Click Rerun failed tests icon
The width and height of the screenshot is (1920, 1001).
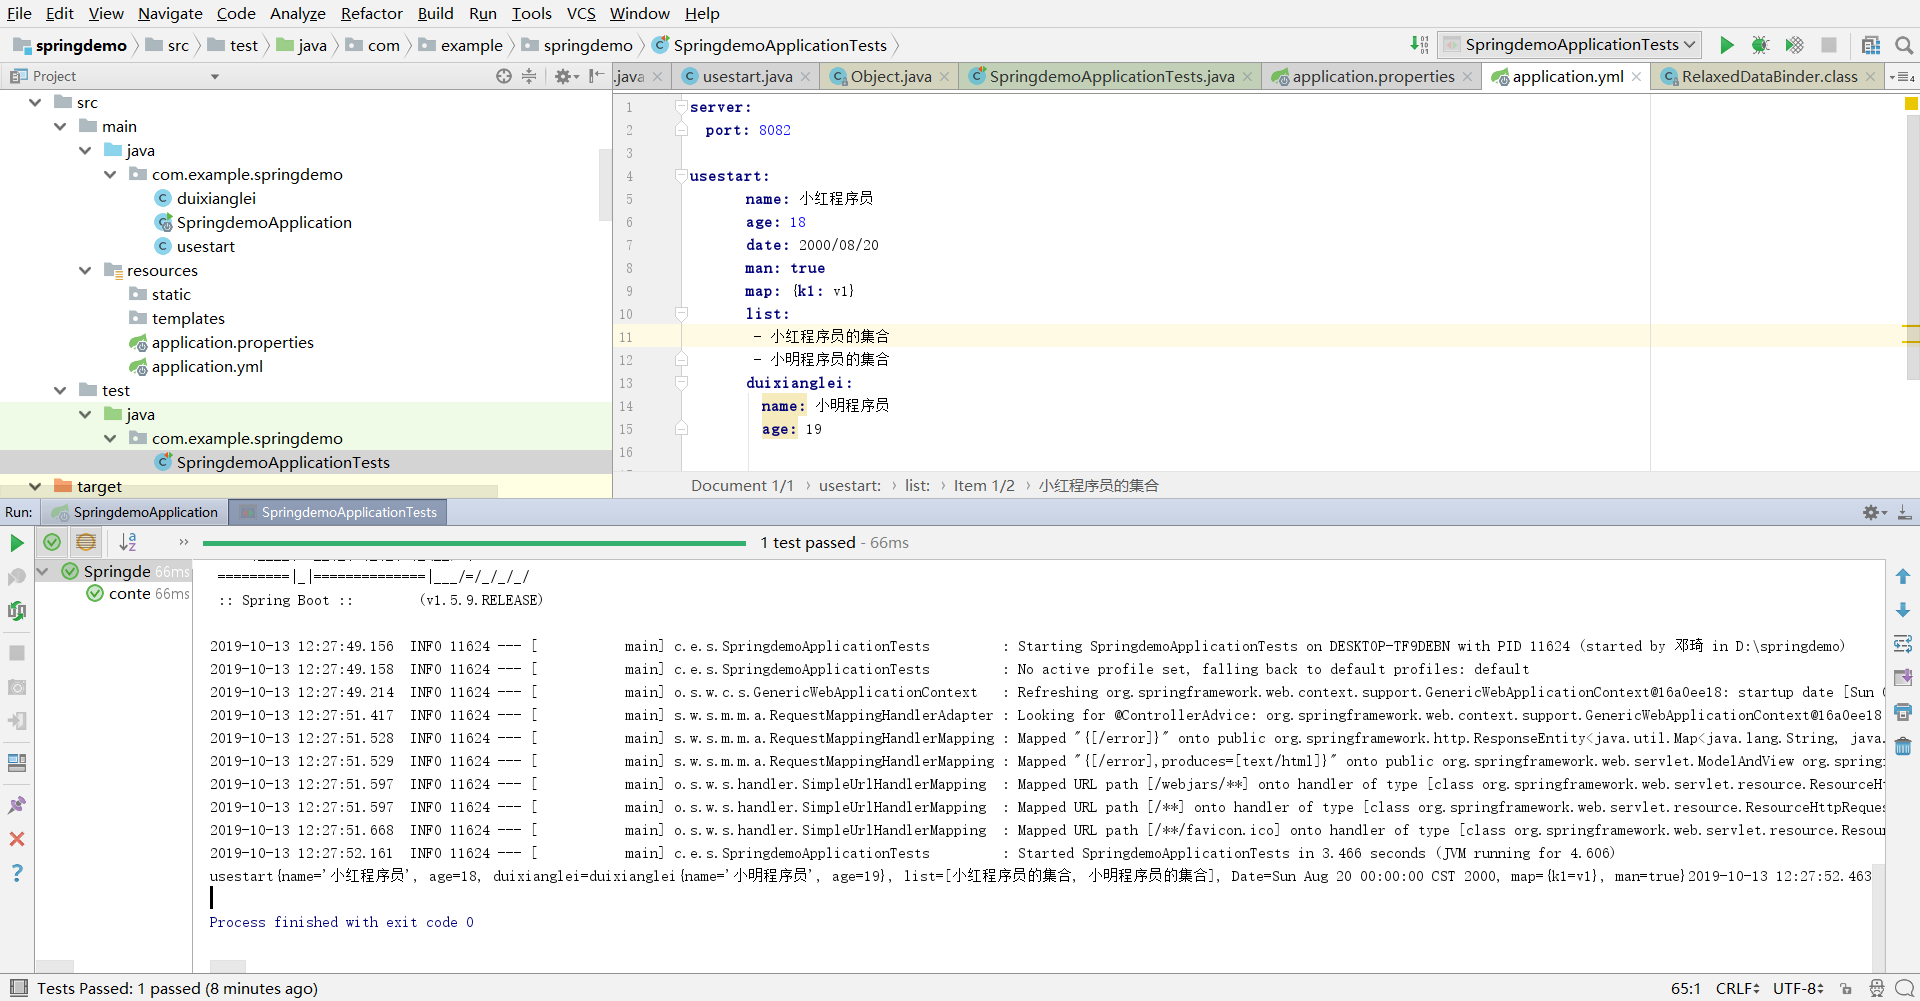(17, 577)
